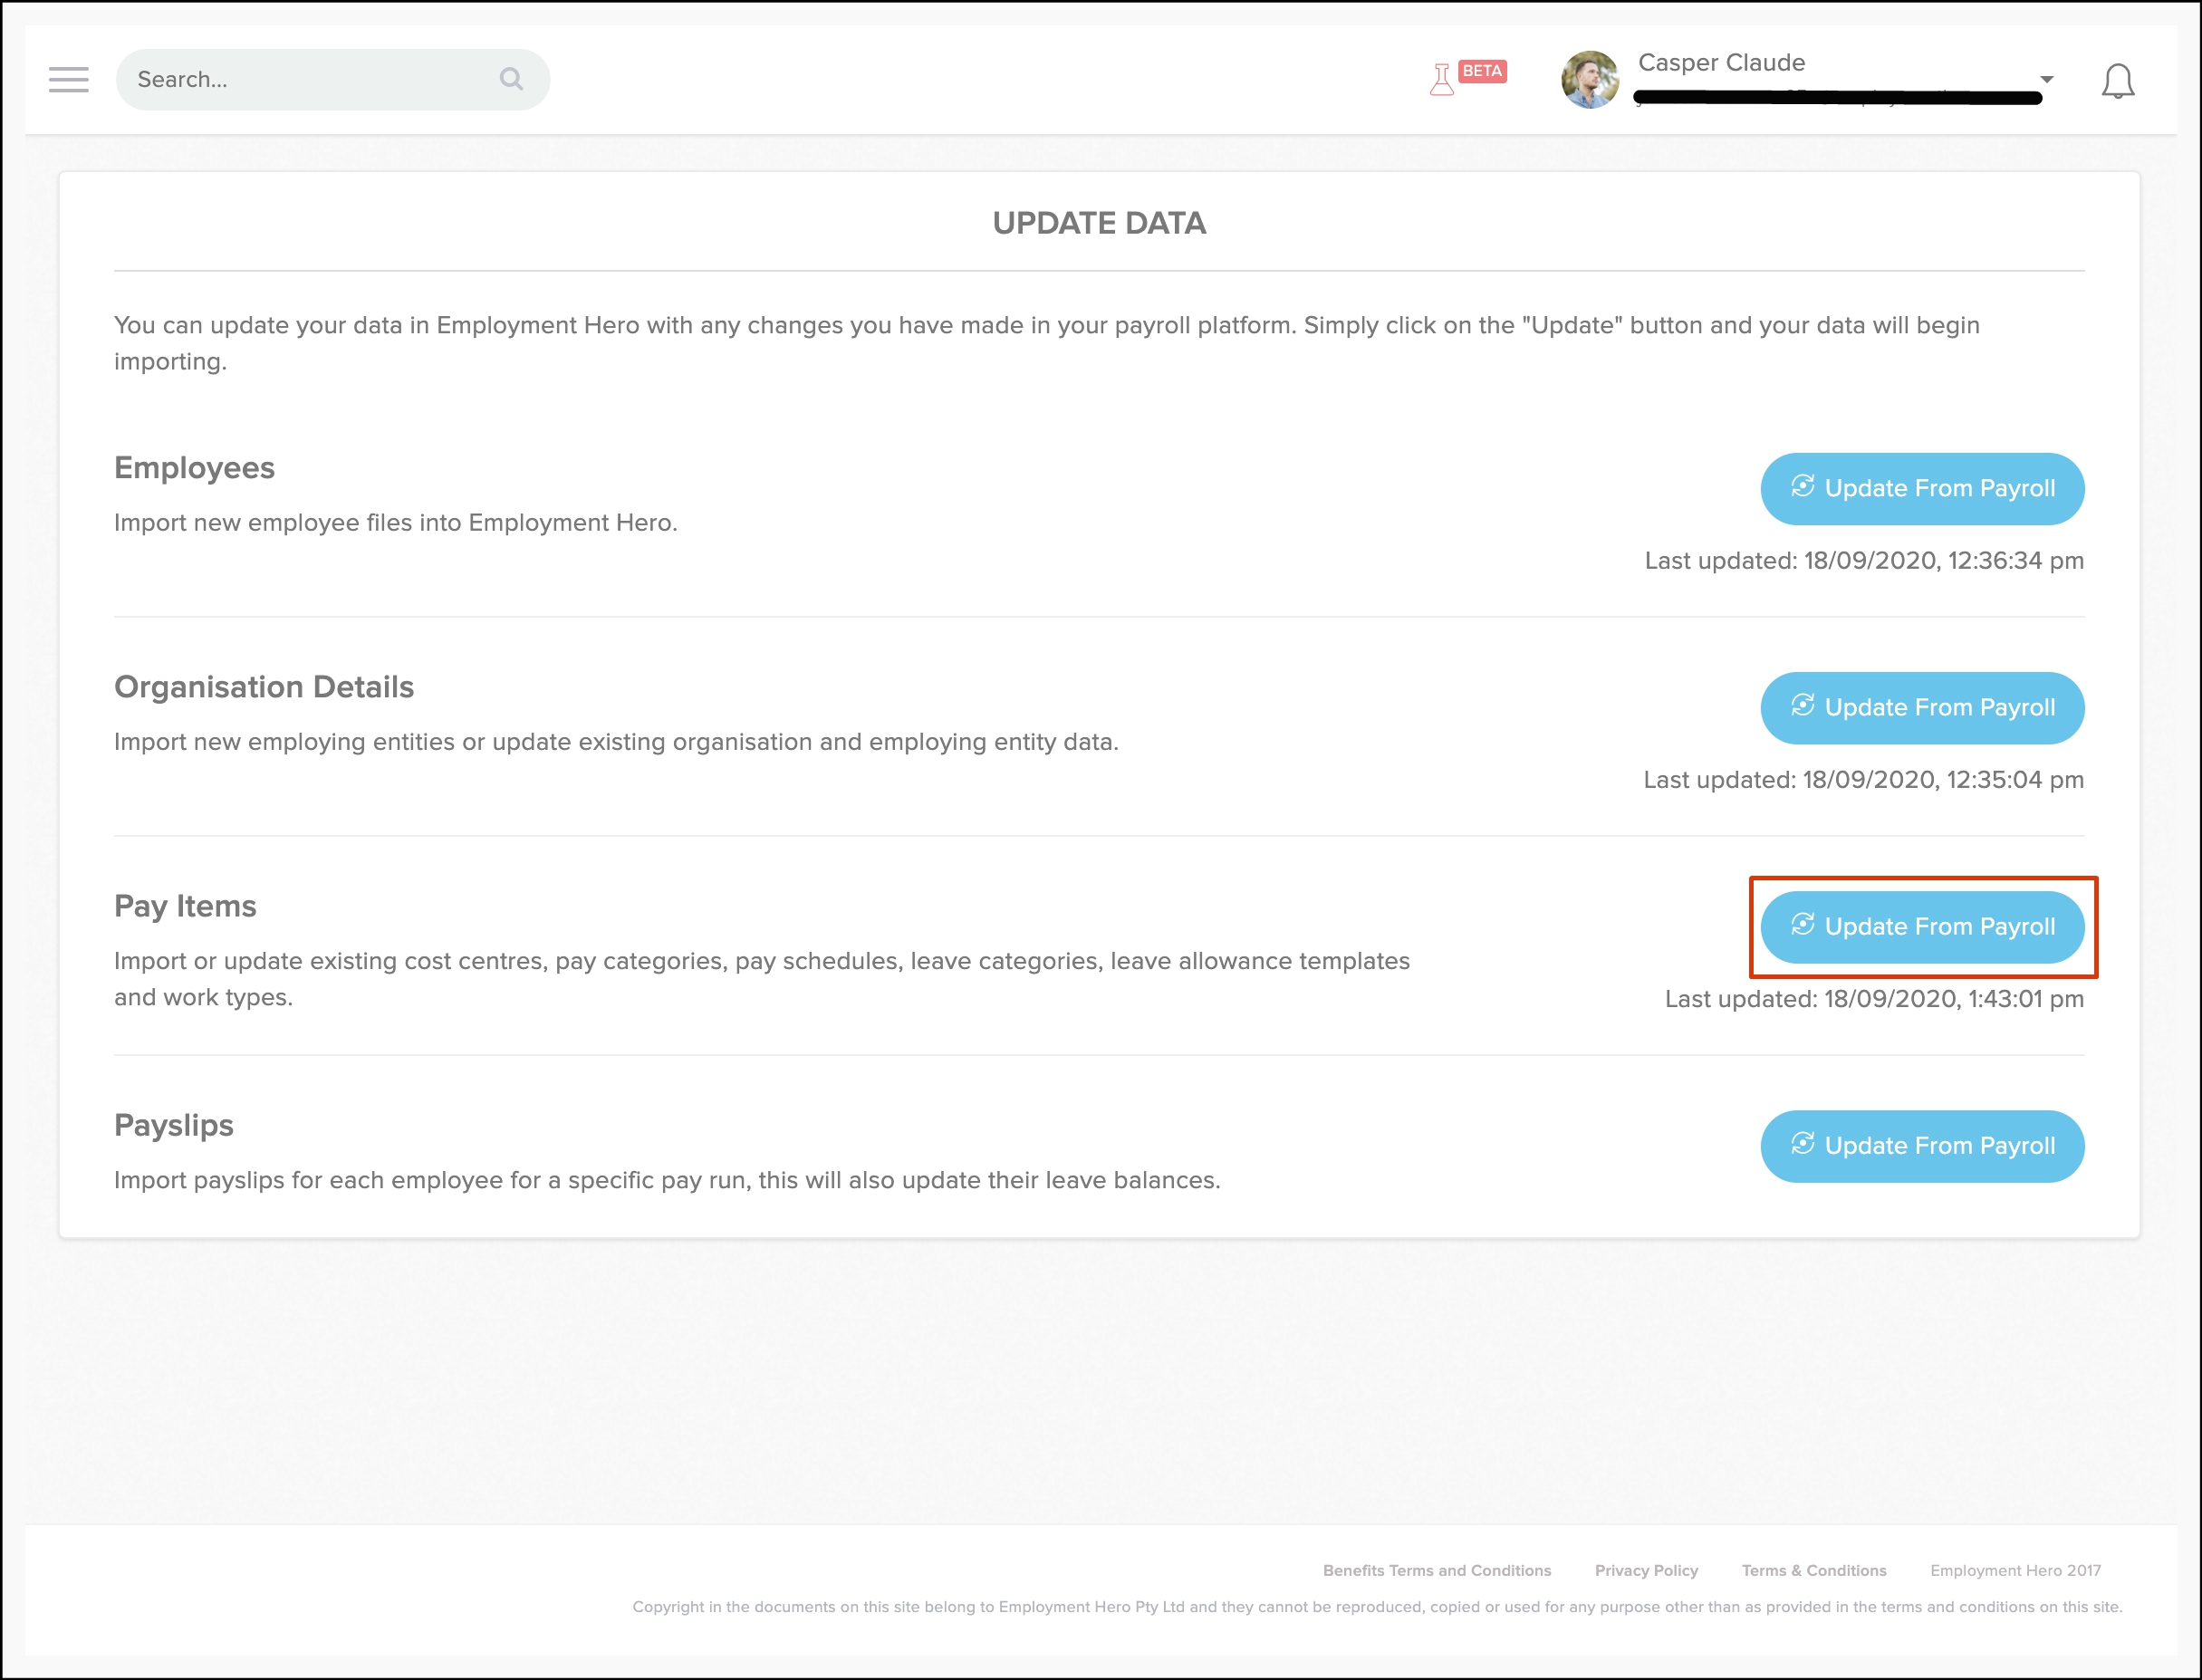The image size is (2202, 1680).
Task: Click the search magnifier icon
Action: [x=511, y=79]
